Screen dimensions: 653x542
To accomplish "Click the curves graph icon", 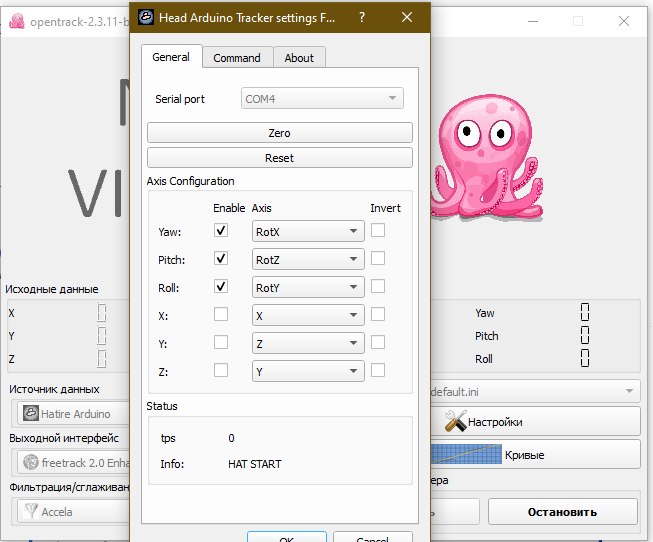I will (x=468, y=454).
